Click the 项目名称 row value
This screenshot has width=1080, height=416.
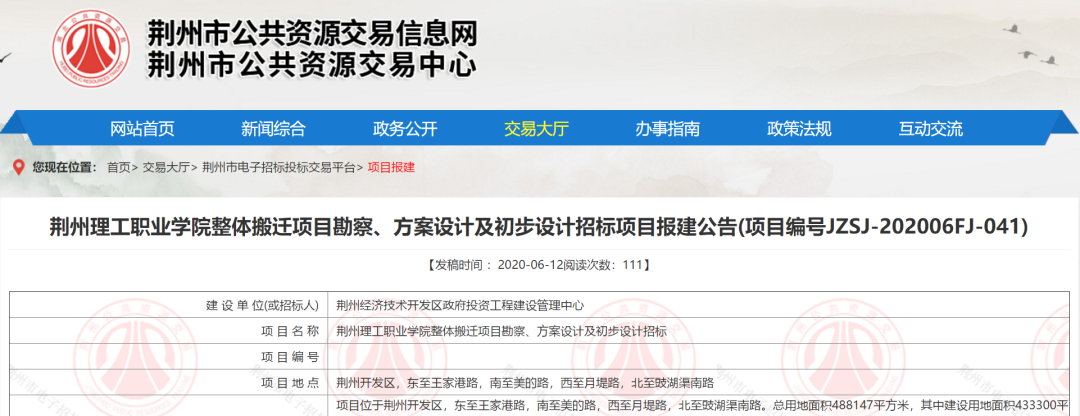click(x=501, y=331)
